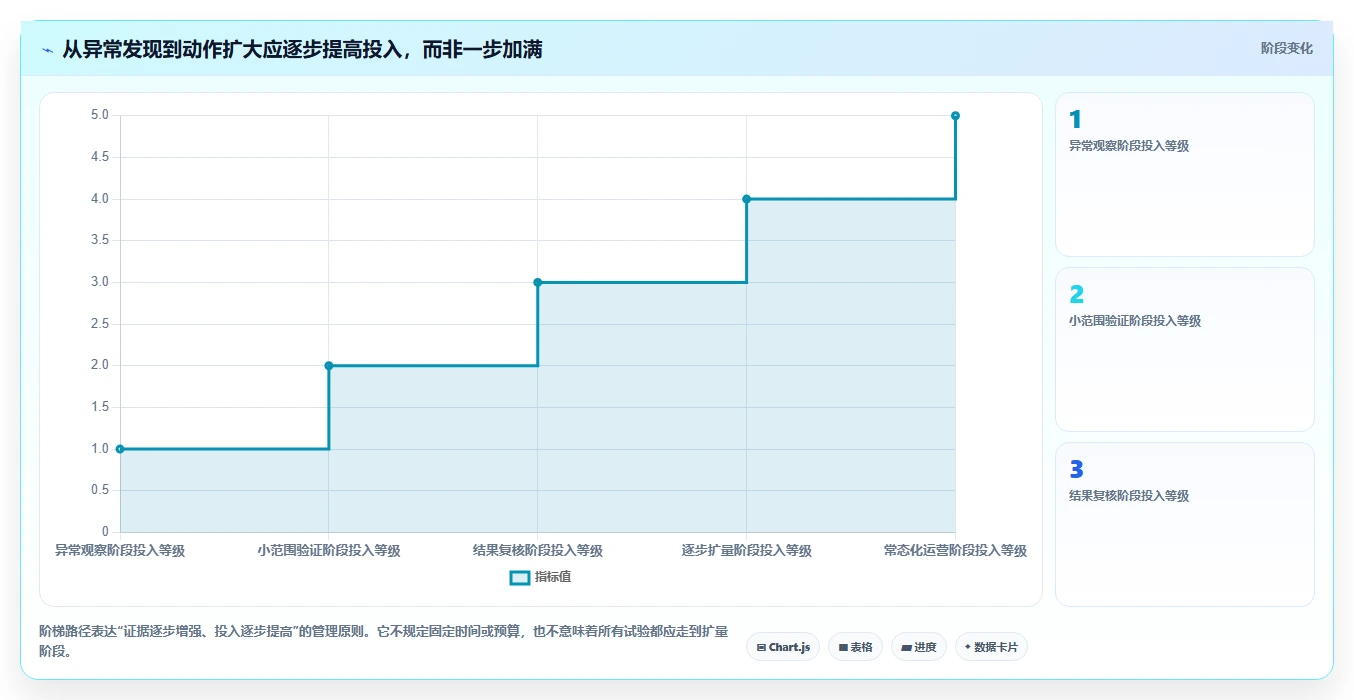Click the data point at value 1.0
The image size is (1354, 700).
(x=120, y=449)
